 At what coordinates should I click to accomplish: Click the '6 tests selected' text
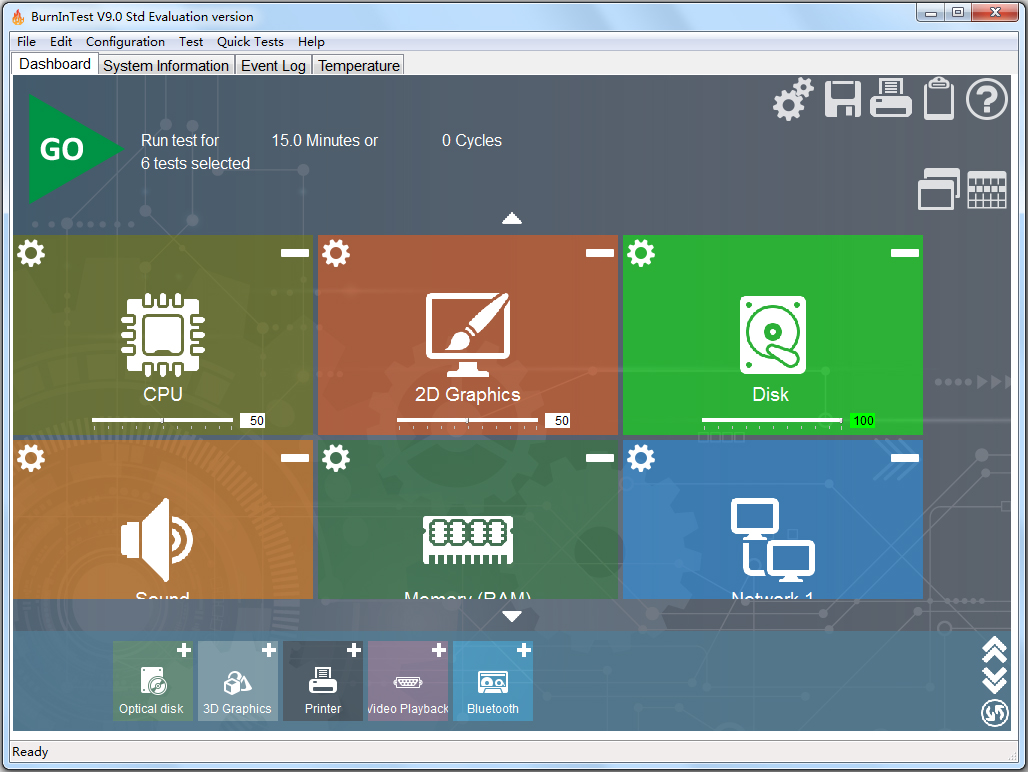[x=195, y=163]
